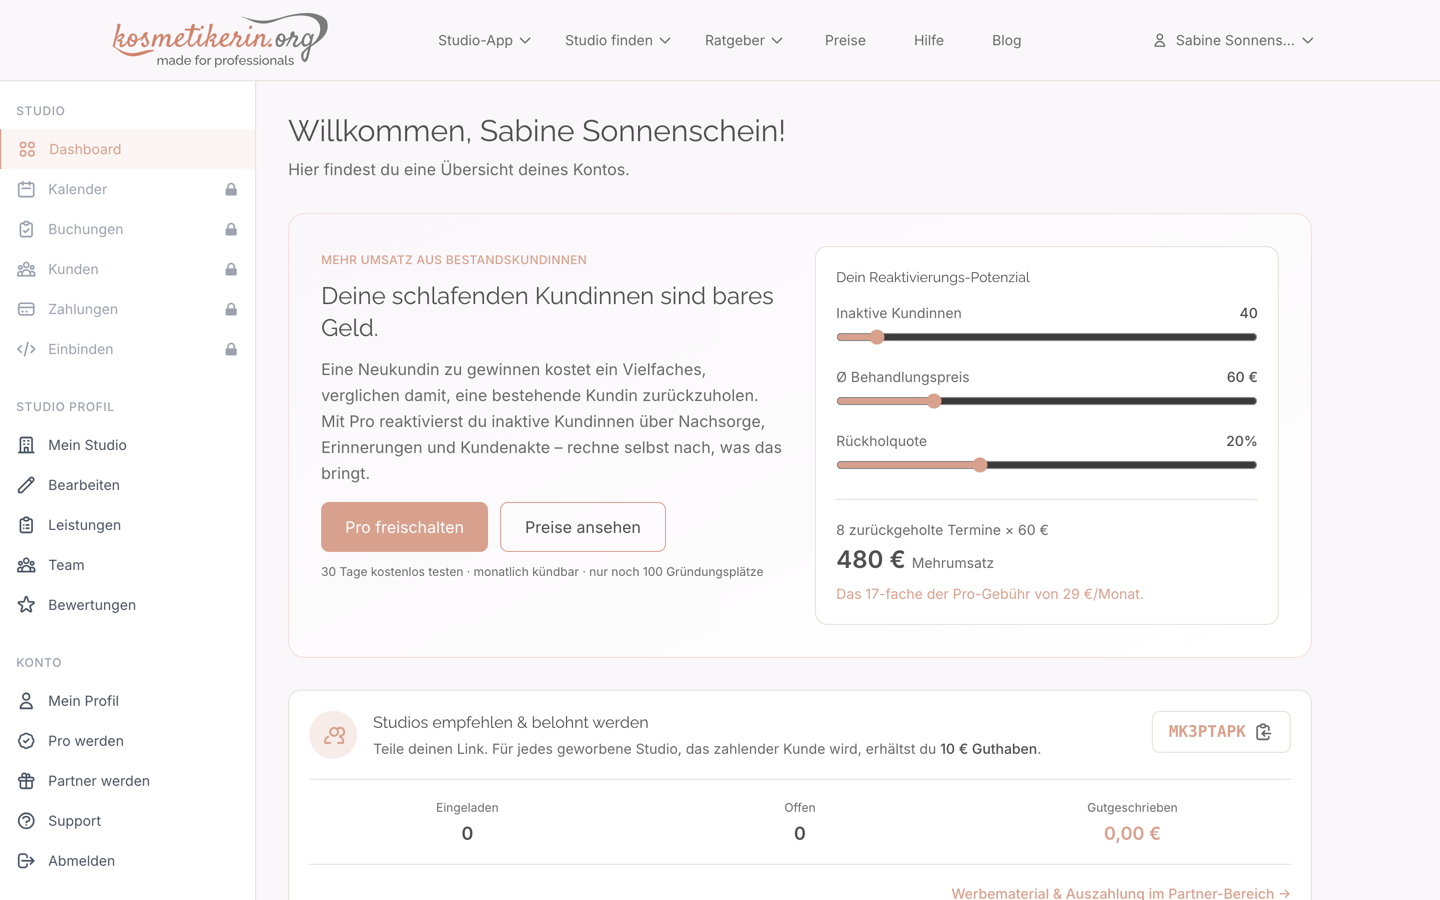The height and width of the screenshot is (900, 1440).
Task: Select Einbinden in the sidebar
Action: pos(128,349)
